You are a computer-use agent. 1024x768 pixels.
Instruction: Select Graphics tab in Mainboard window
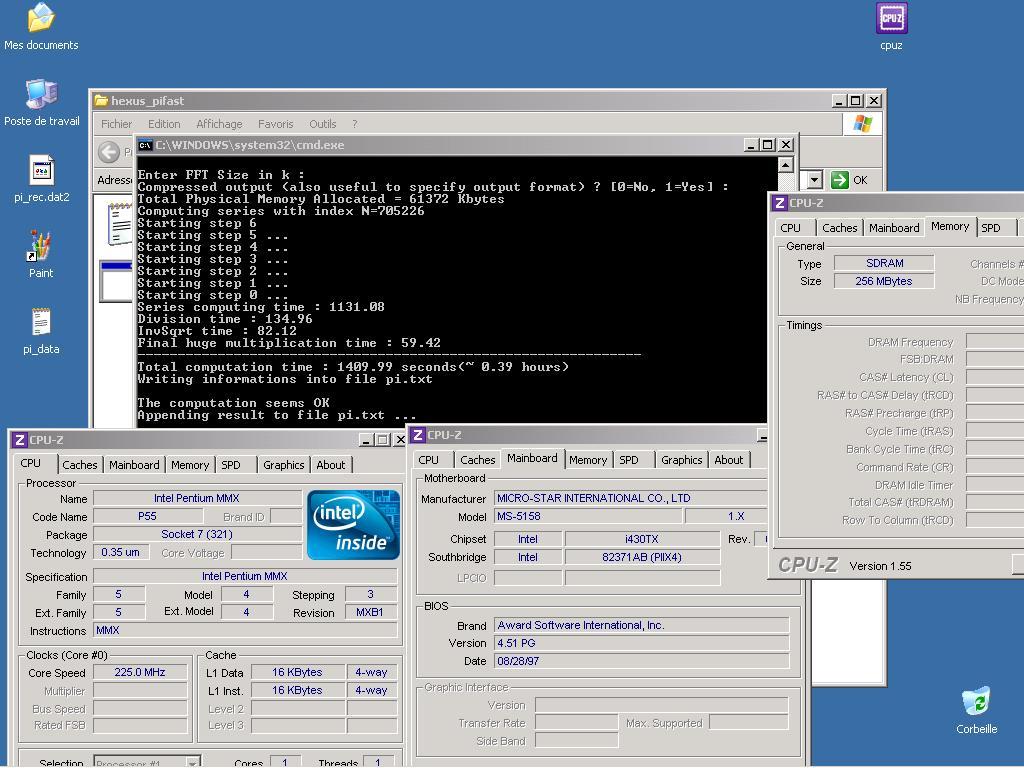point(681,460)
